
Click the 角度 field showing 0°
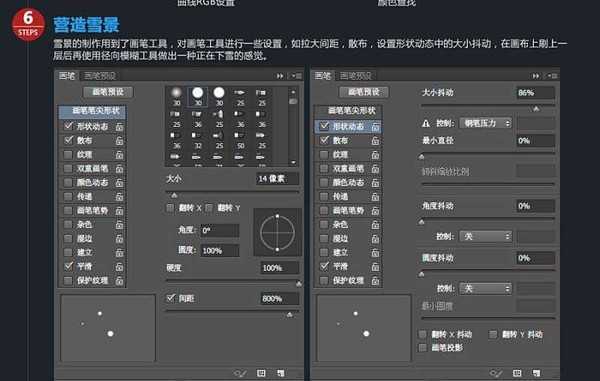click(x=220, y=231)
